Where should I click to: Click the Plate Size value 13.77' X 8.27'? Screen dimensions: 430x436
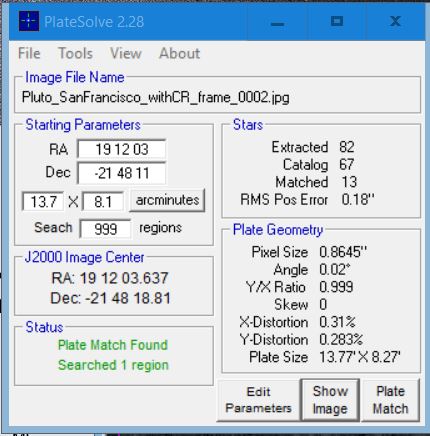point(360,357)
